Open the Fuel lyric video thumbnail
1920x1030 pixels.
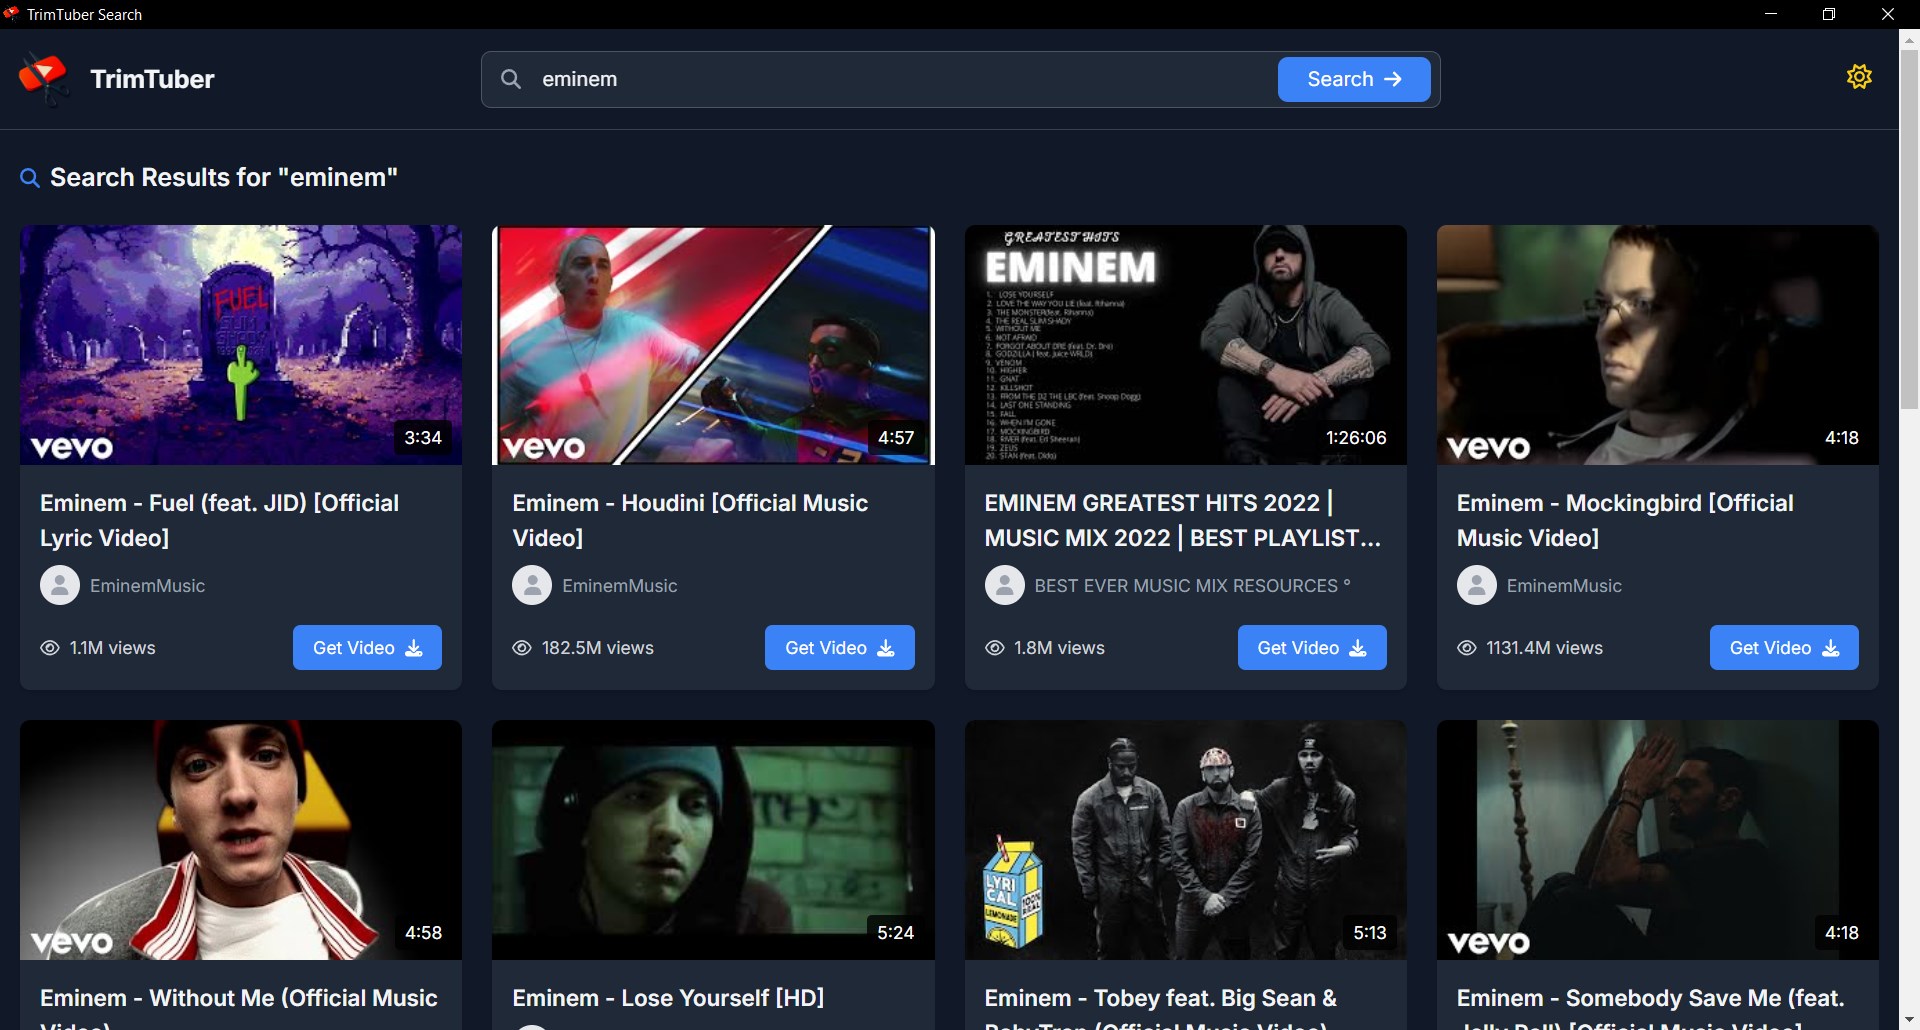(x=241, y=345)
